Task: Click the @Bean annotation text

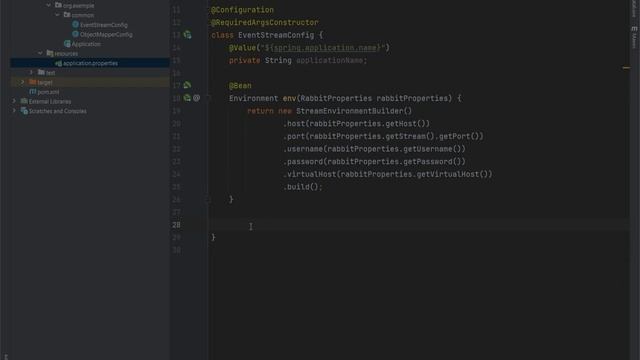Action: click(240, 86)
